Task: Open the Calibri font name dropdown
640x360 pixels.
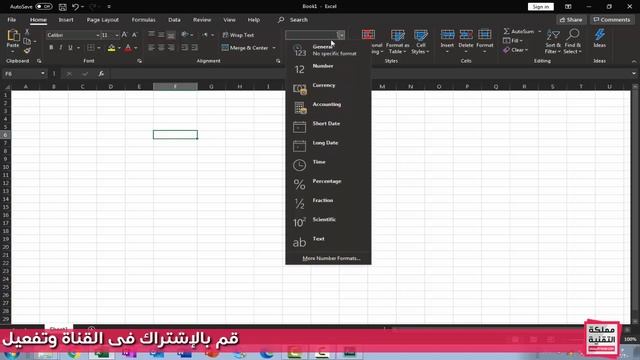Action: click(98, 35)
